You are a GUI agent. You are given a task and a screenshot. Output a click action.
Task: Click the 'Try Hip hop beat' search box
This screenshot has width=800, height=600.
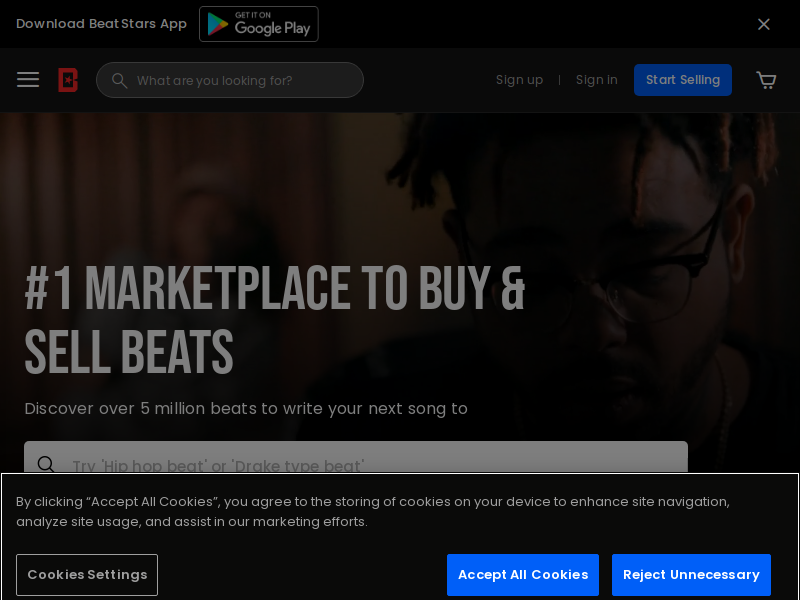[356, 457]
